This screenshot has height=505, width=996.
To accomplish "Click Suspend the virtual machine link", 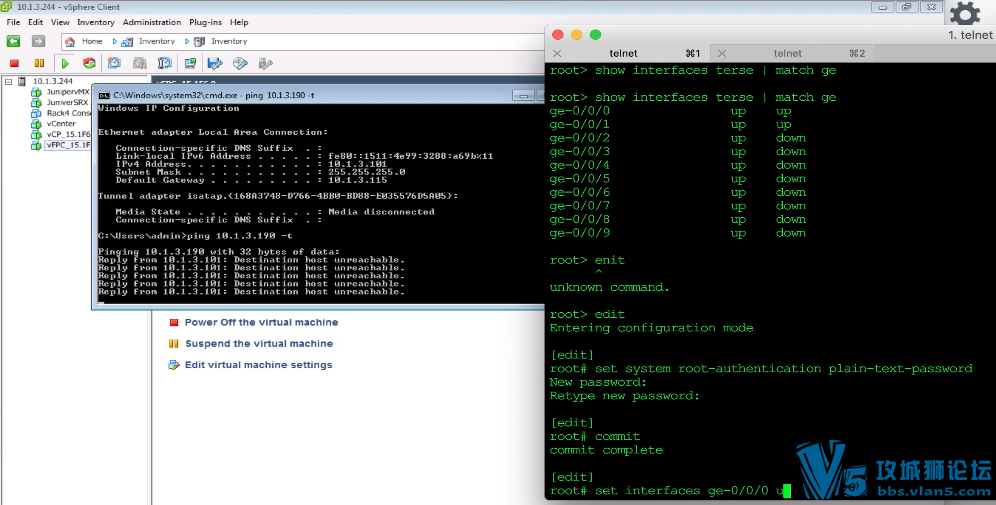I will 259,344.
